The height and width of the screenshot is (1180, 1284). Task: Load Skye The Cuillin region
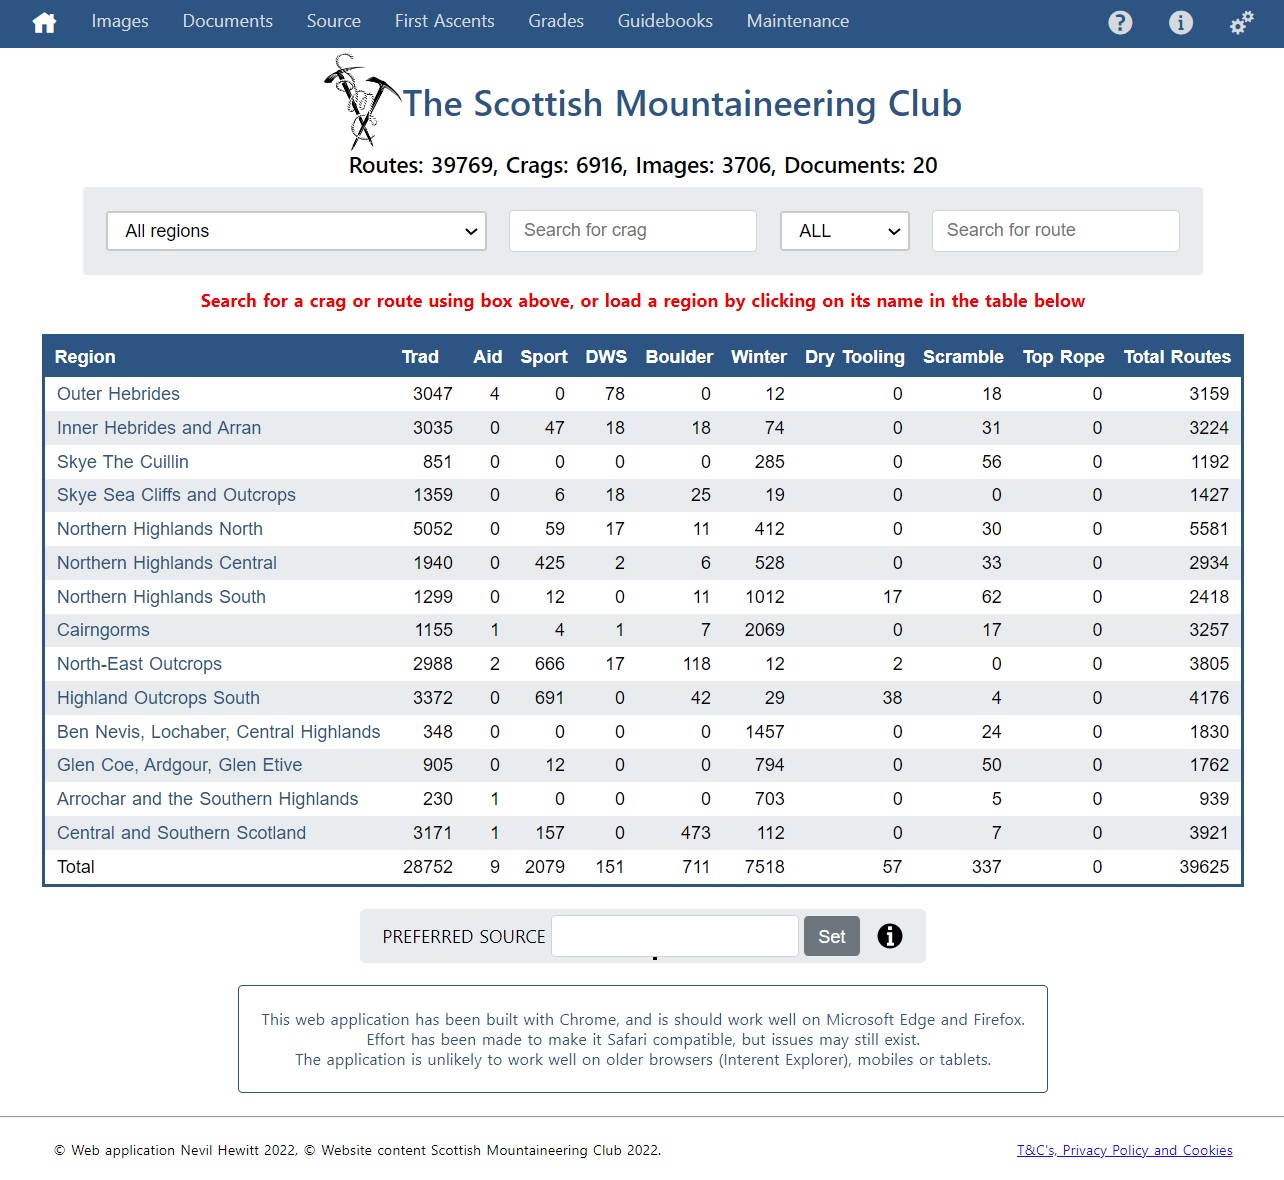123,462
